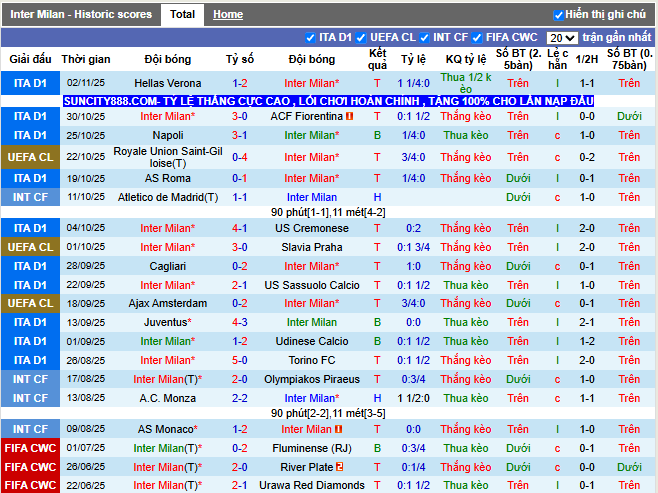658x493 pixels.
Task: Click the red card icon next to ACF Fiorentina
Action: [x=349, y=116]
